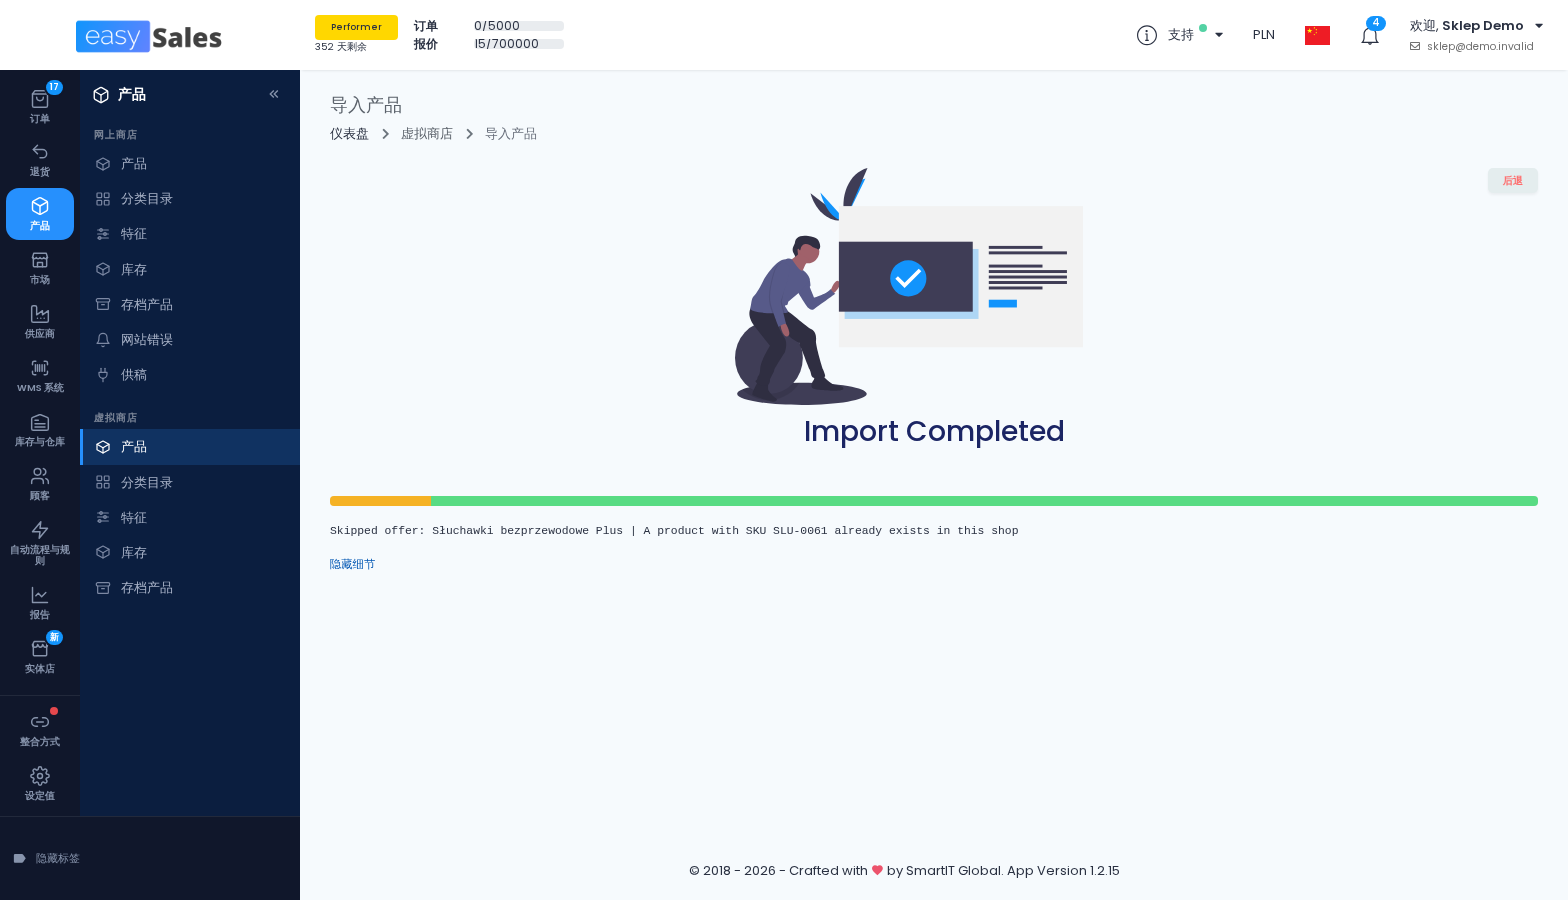Screen dimensions: 1568x900
Task: Open 库存 under 虚拟商店
Action: click(190, 553)
